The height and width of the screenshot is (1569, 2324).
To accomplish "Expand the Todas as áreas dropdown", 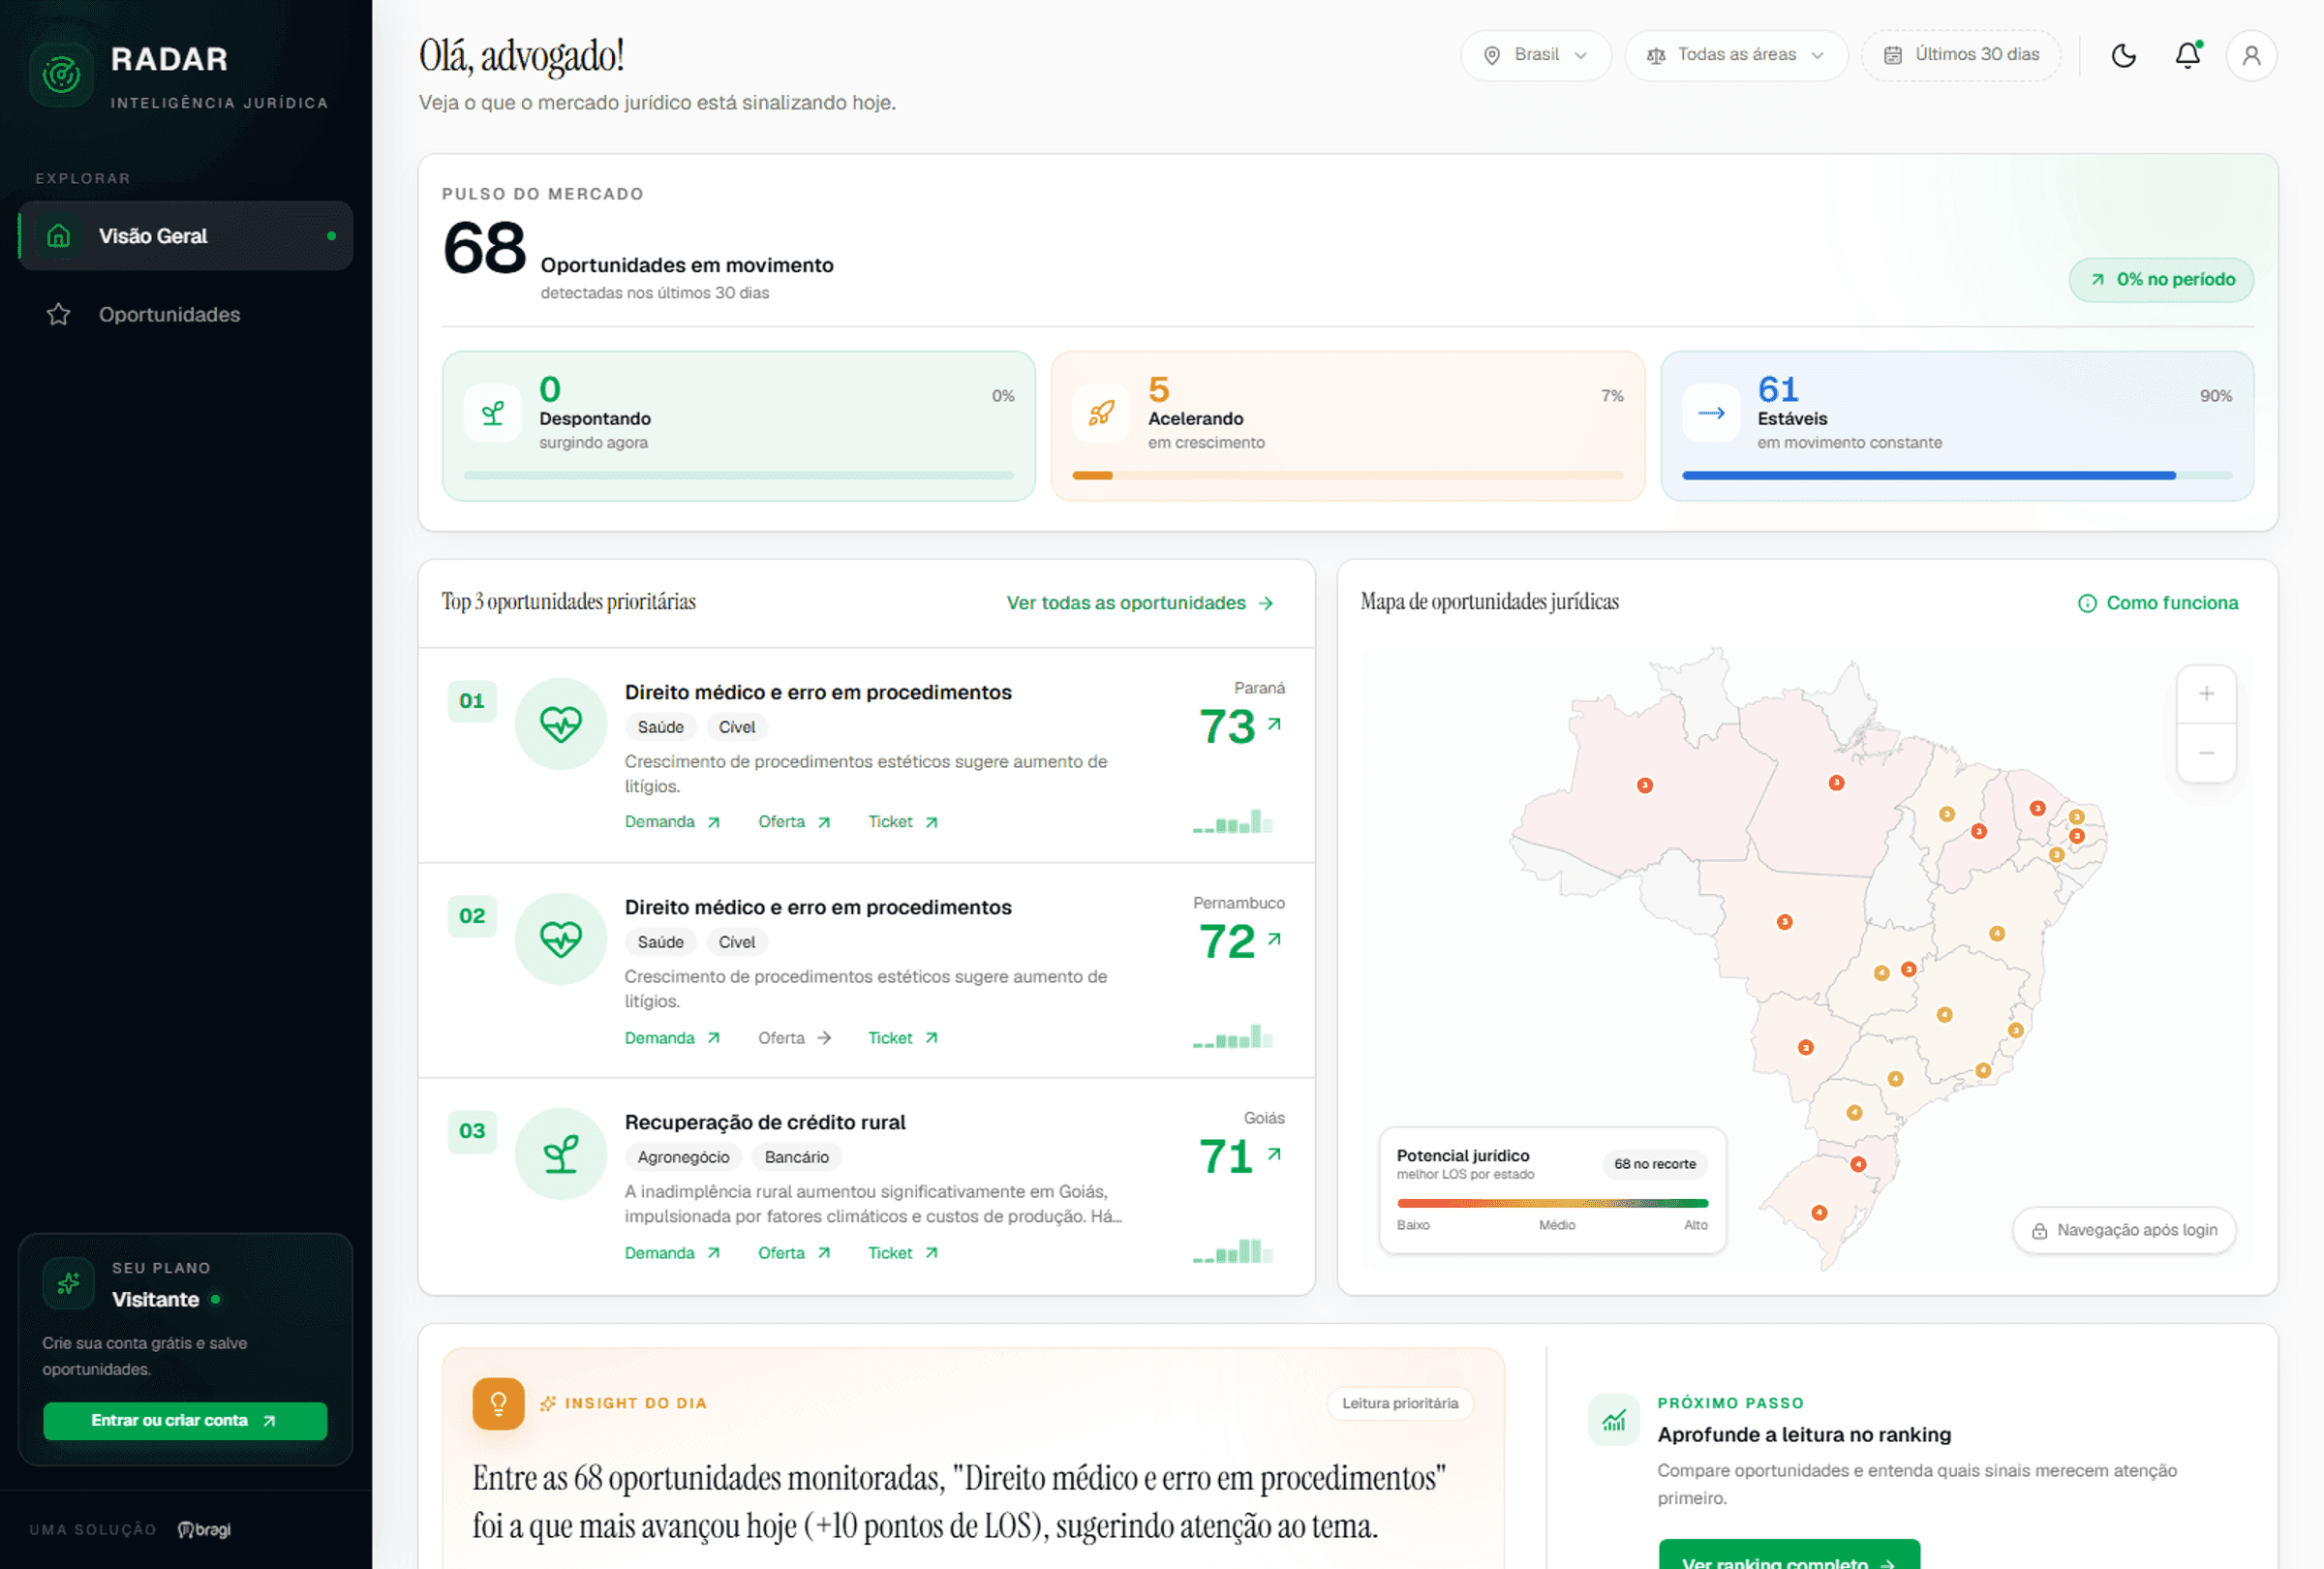I will (1736, 55).
